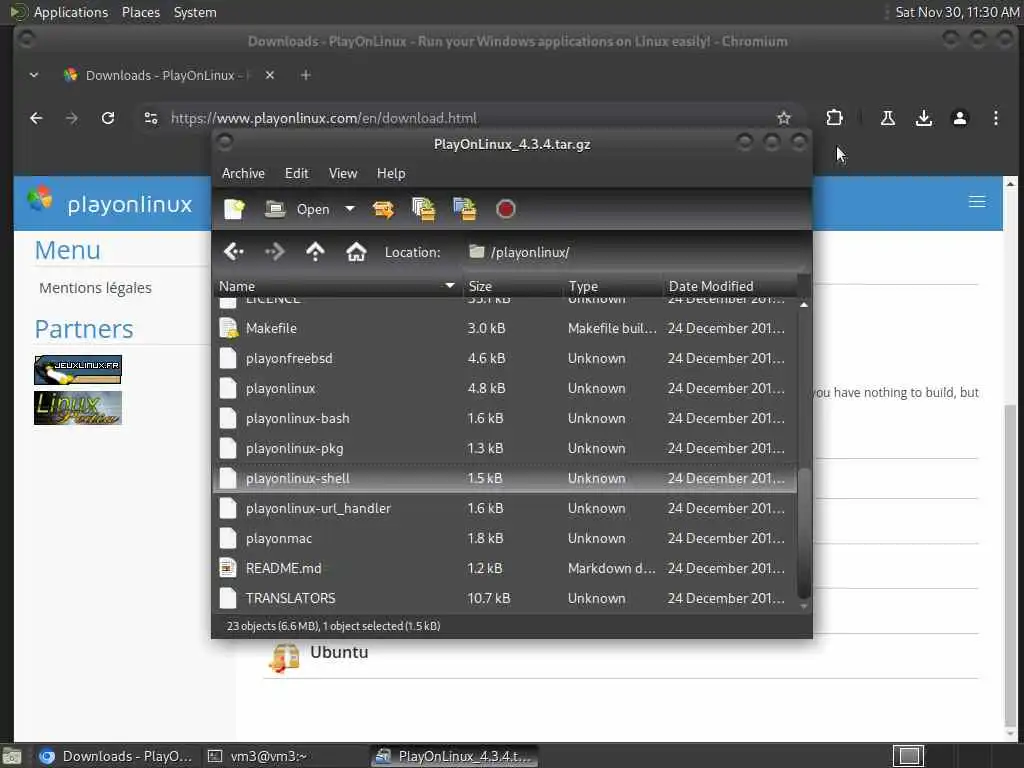Click the clock in the top panel
The height and width of the screenshot is (768, 1024).
pyautogui.click(x=957, y=12)
